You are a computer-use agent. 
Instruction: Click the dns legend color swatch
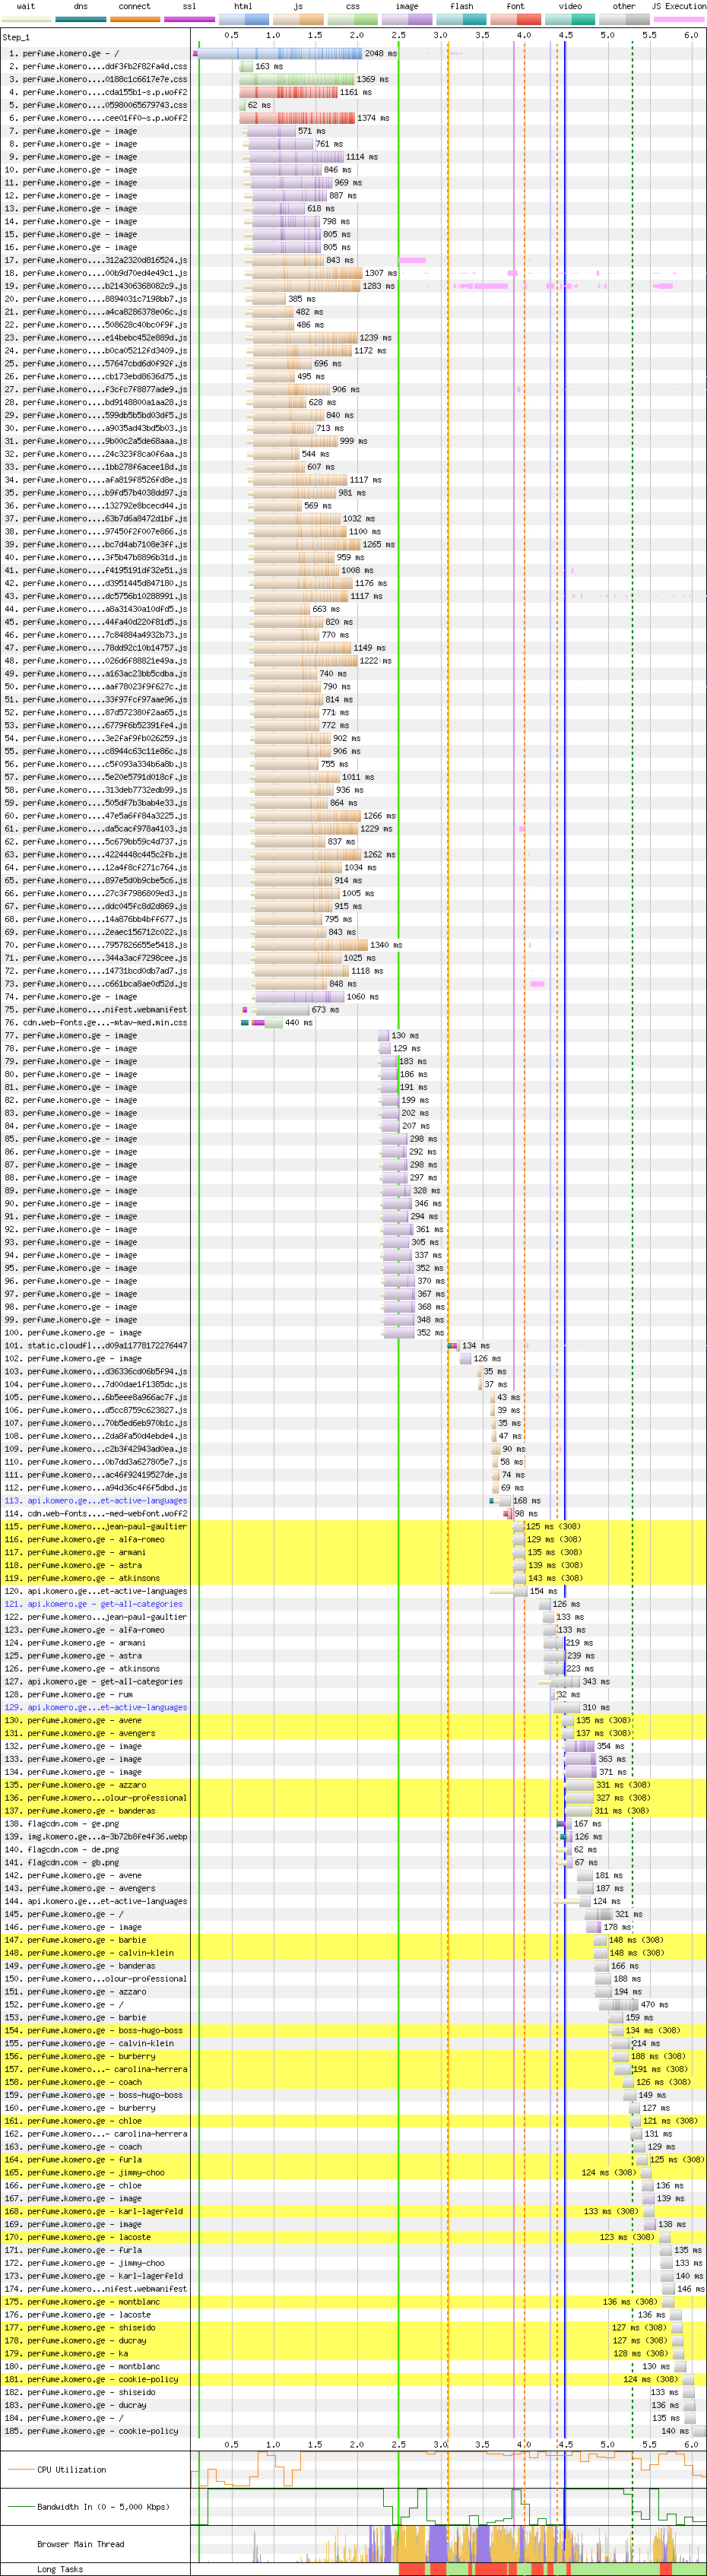click(x=81, y=19)
